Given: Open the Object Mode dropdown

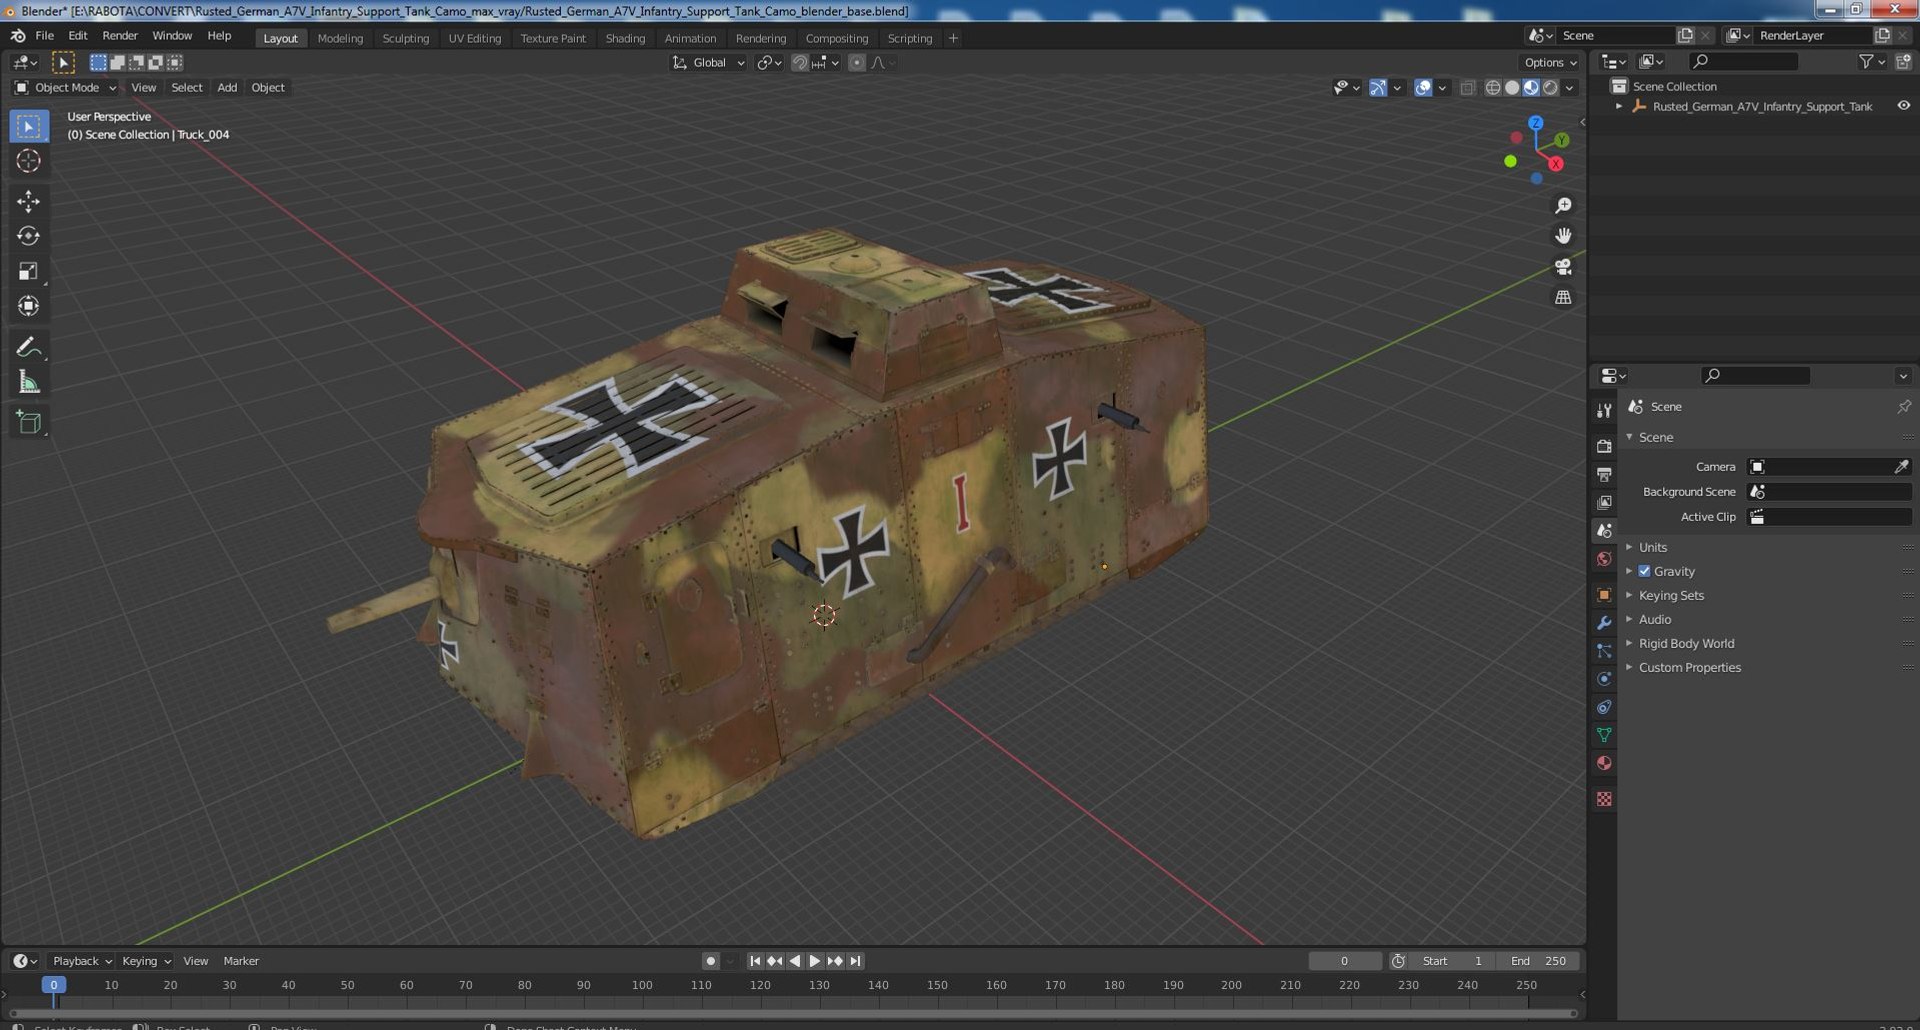Looking at the screenshot, I should click(x=65, y=88).
